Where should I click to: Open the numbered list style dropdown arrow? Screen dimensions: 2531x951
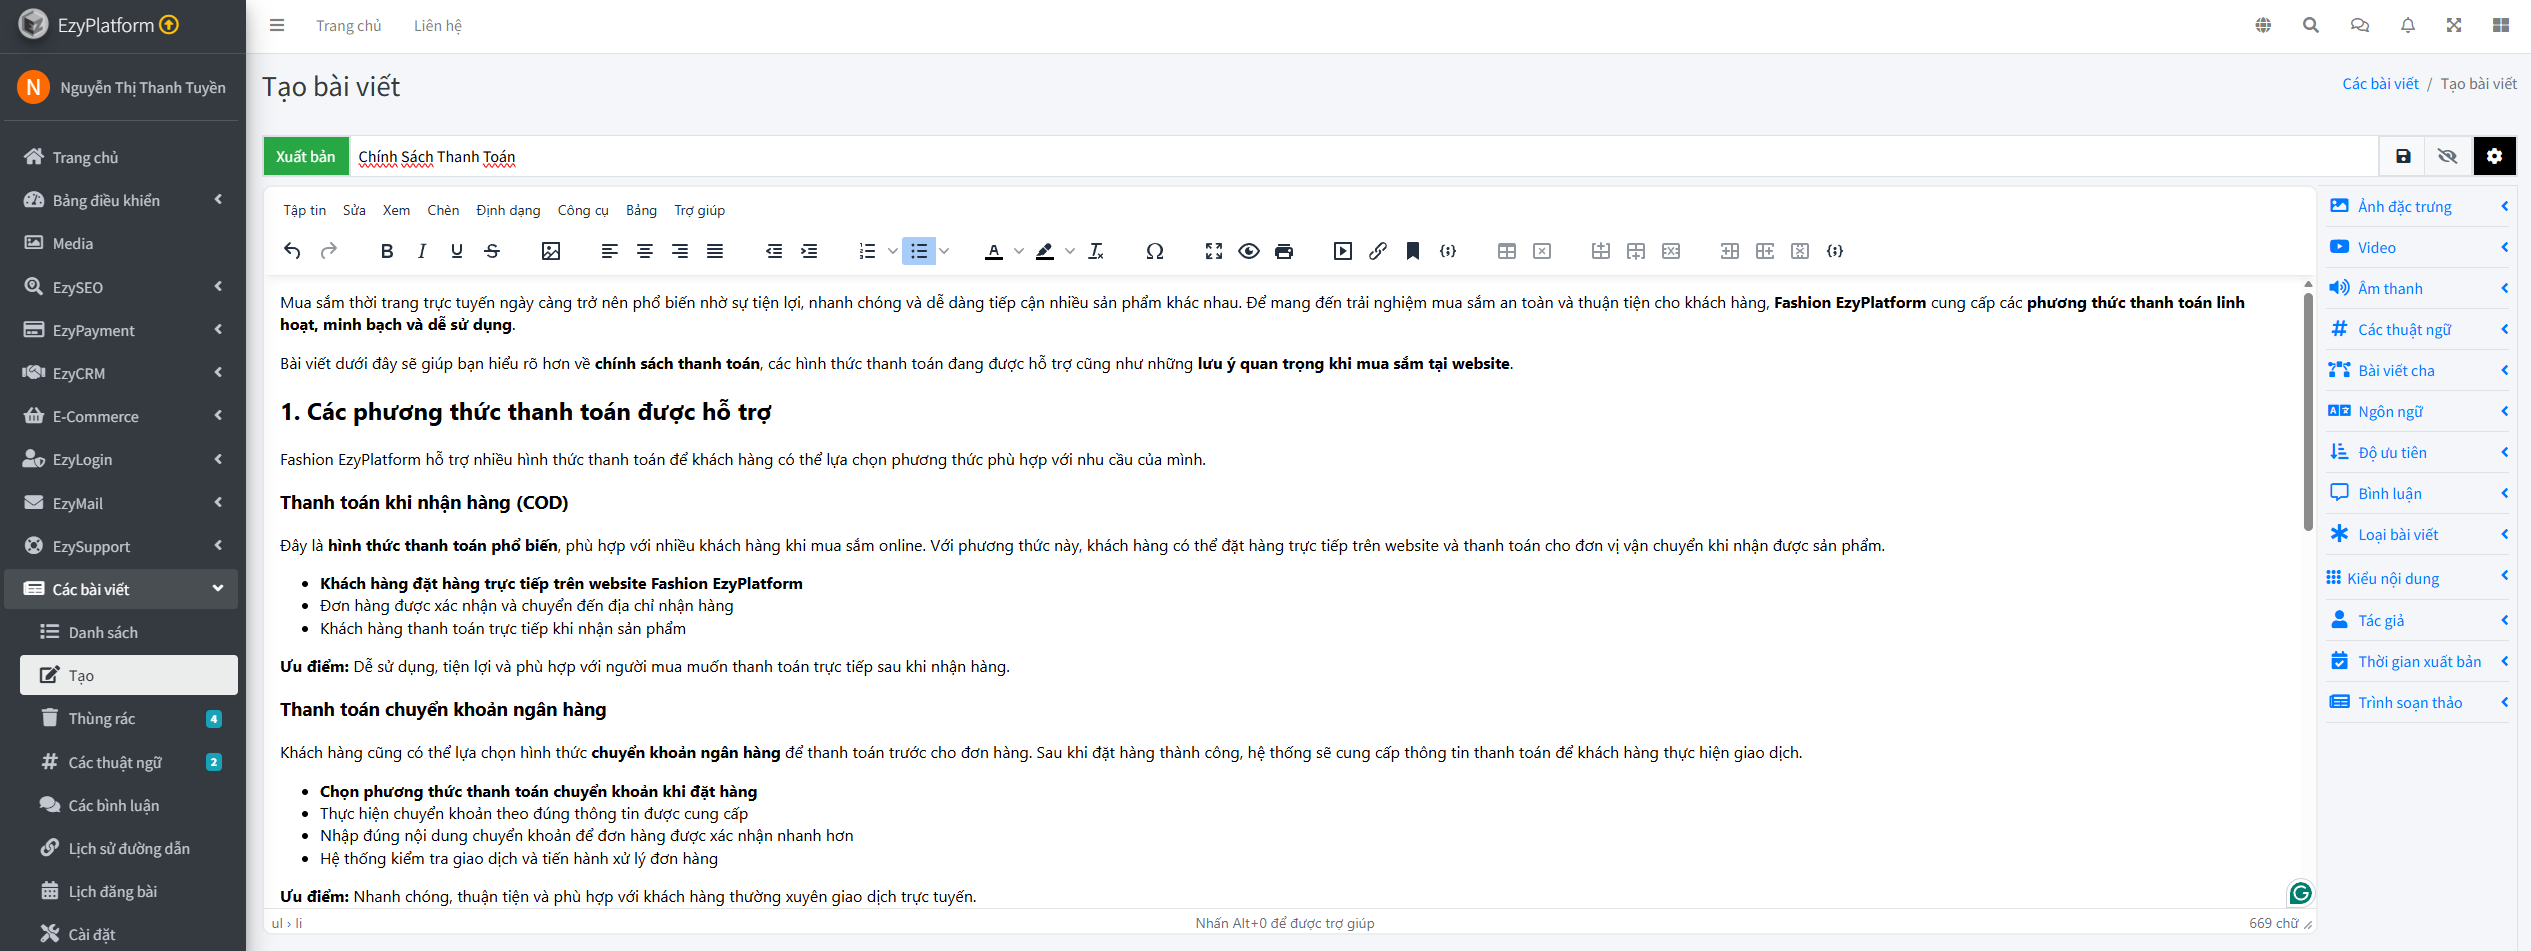(892, 251)
